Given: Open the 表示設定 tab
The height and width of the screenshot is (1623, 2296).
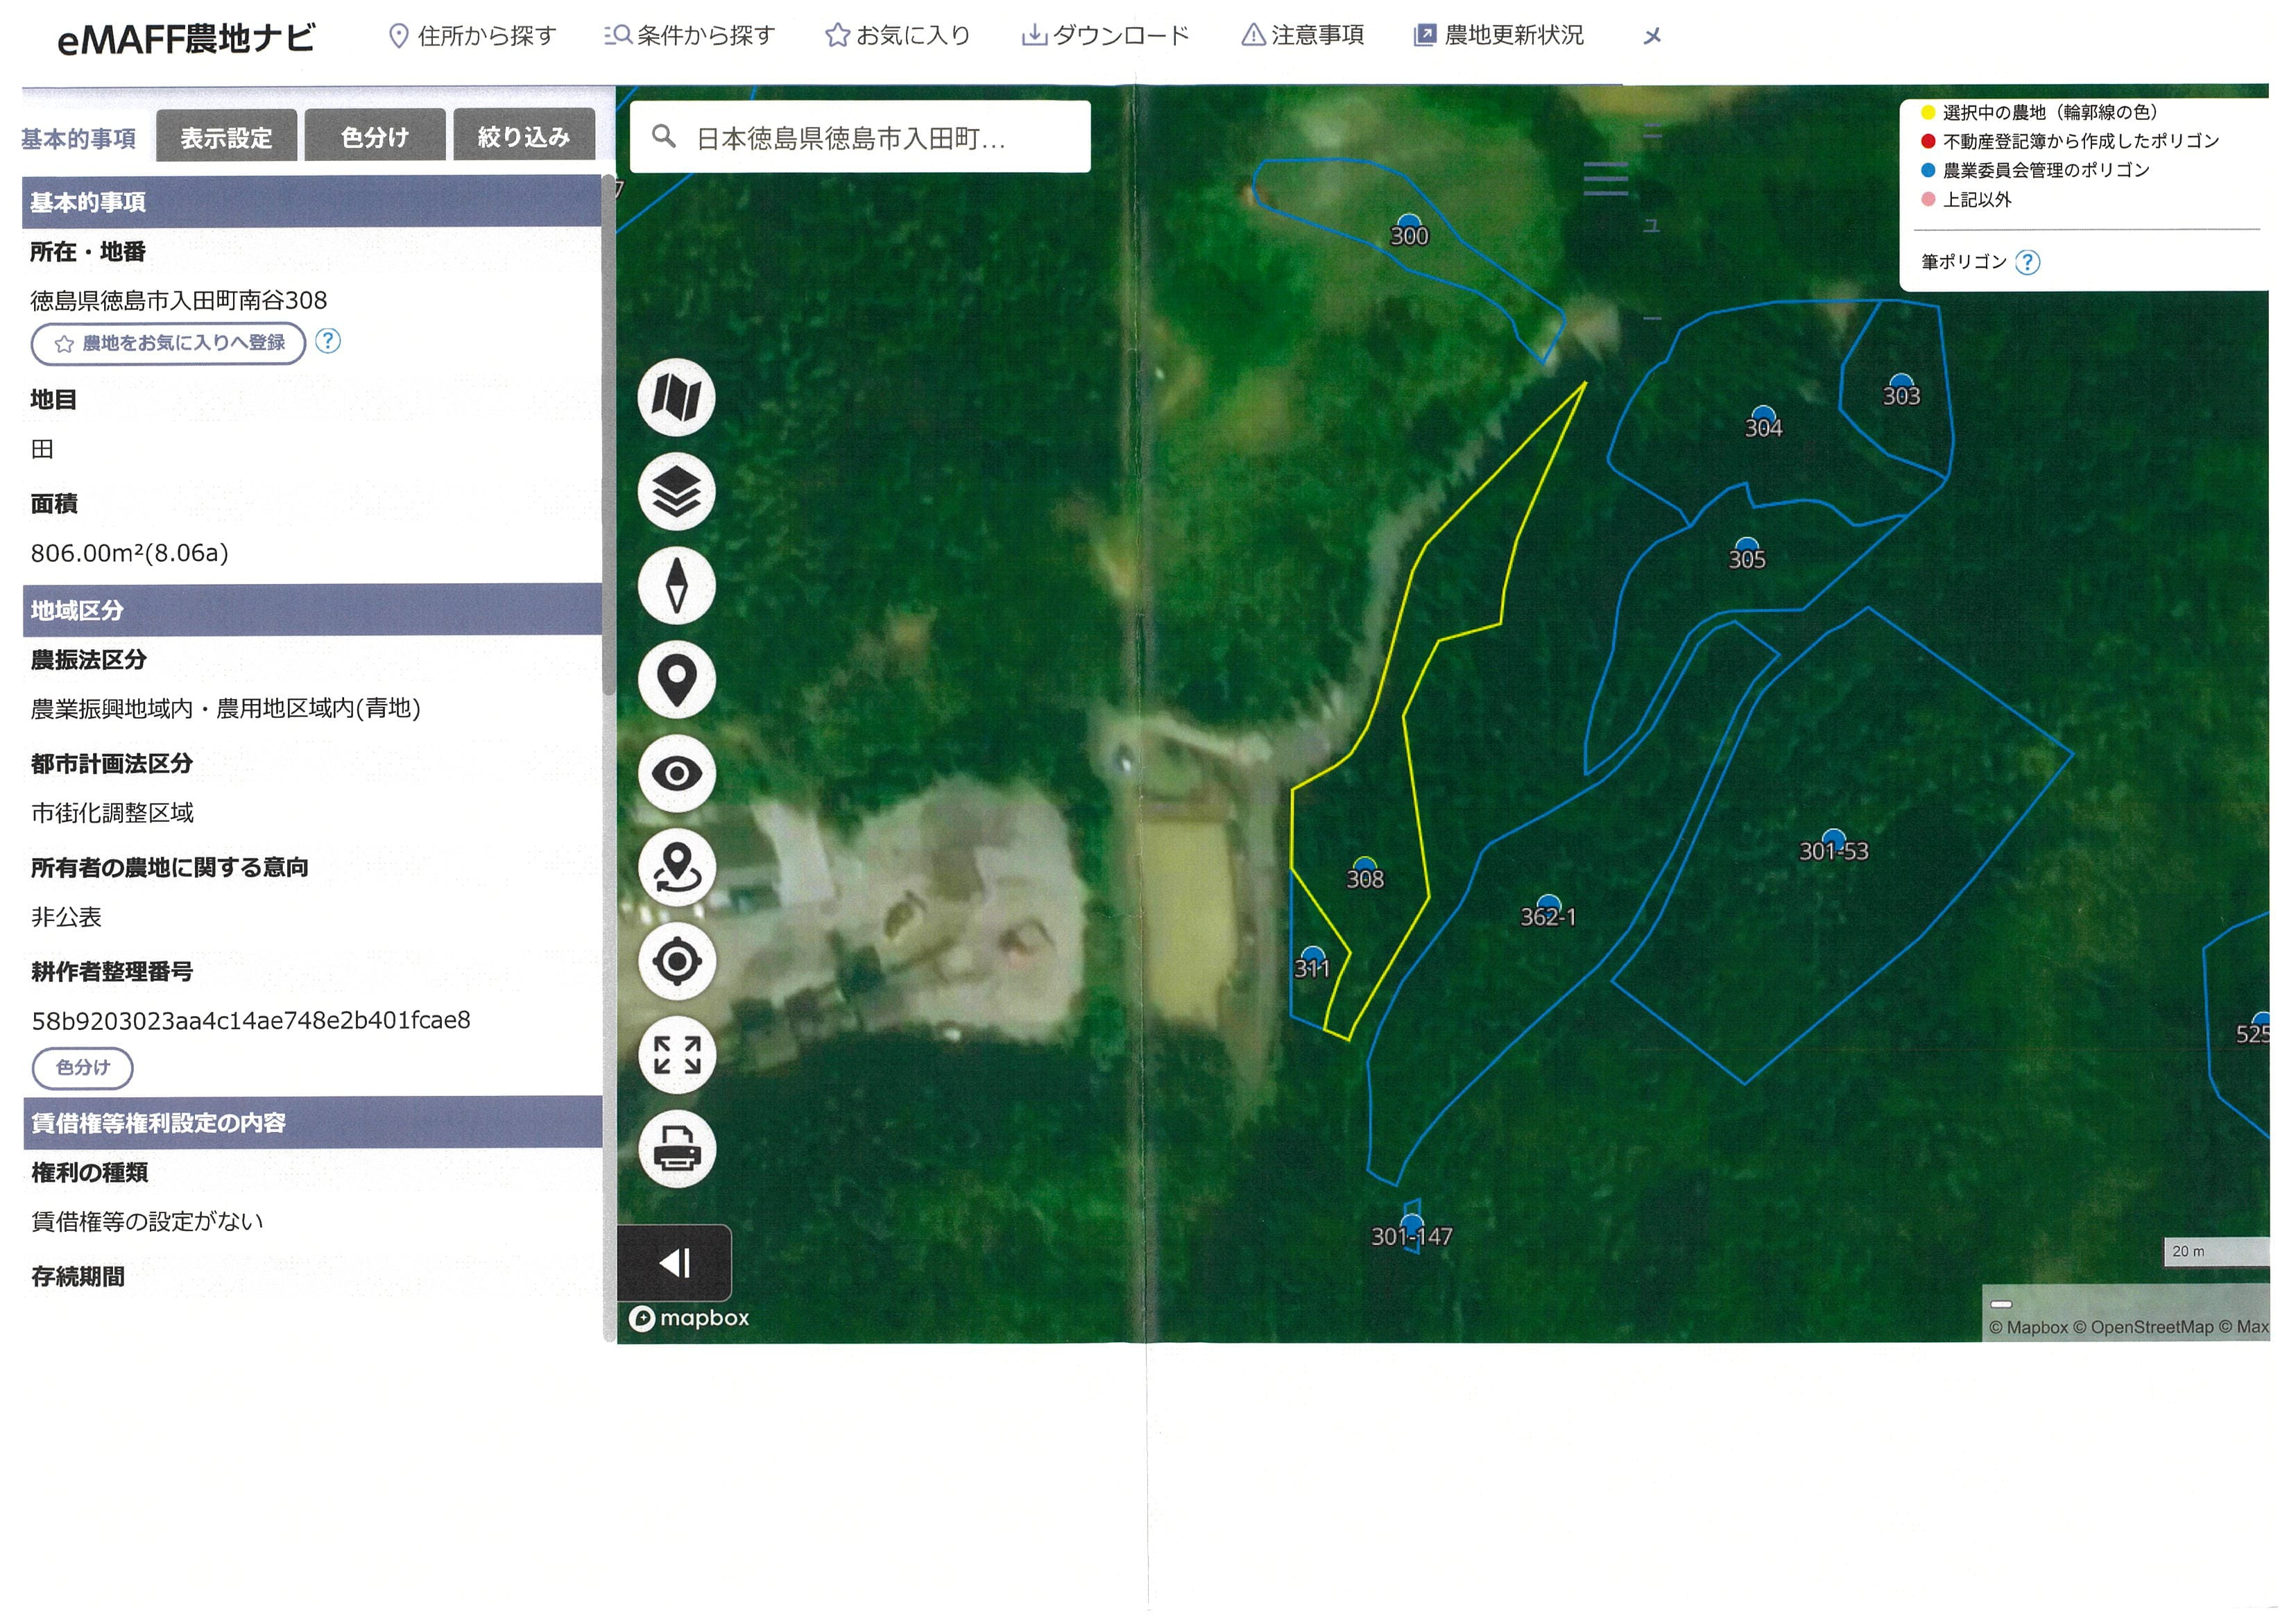Looking at the screenshot, I should (x=226, y=137).
